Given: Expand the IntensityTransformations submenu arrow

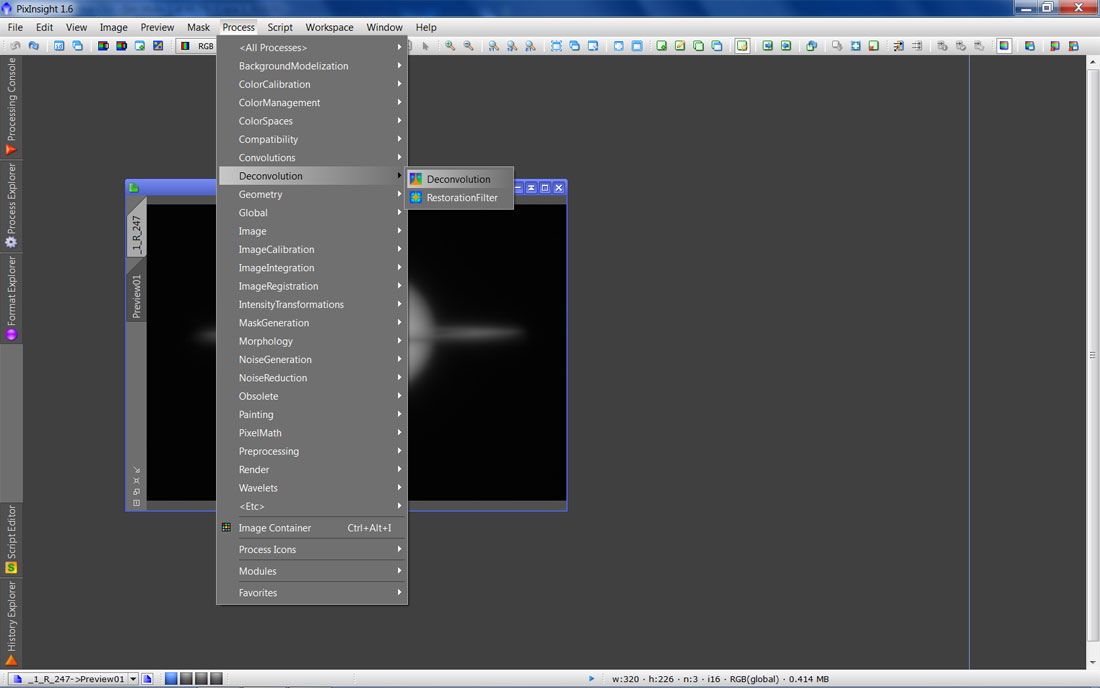Looking at the screenshot, I should pyautogui.click(x=399, y=304).
